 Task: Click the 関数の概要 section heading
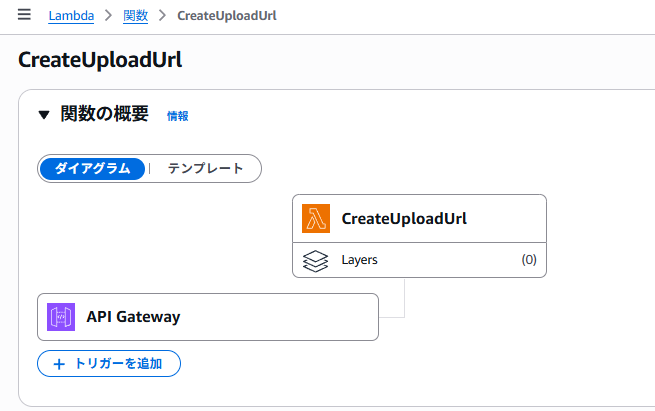click(x=104, y=114)
